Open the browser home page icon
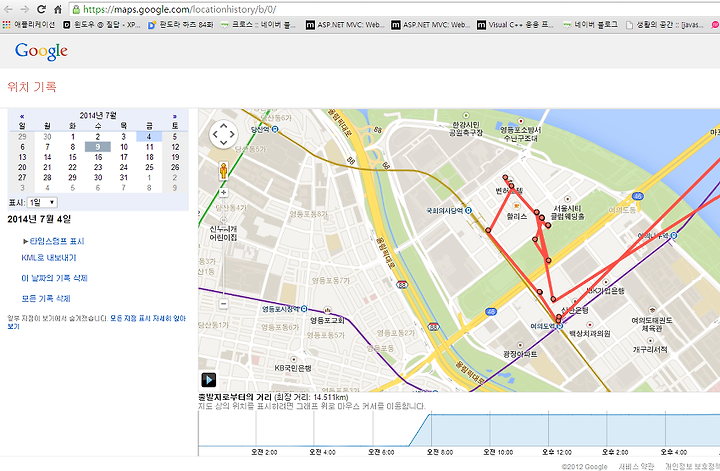720x471 pixels. [58, 9]
